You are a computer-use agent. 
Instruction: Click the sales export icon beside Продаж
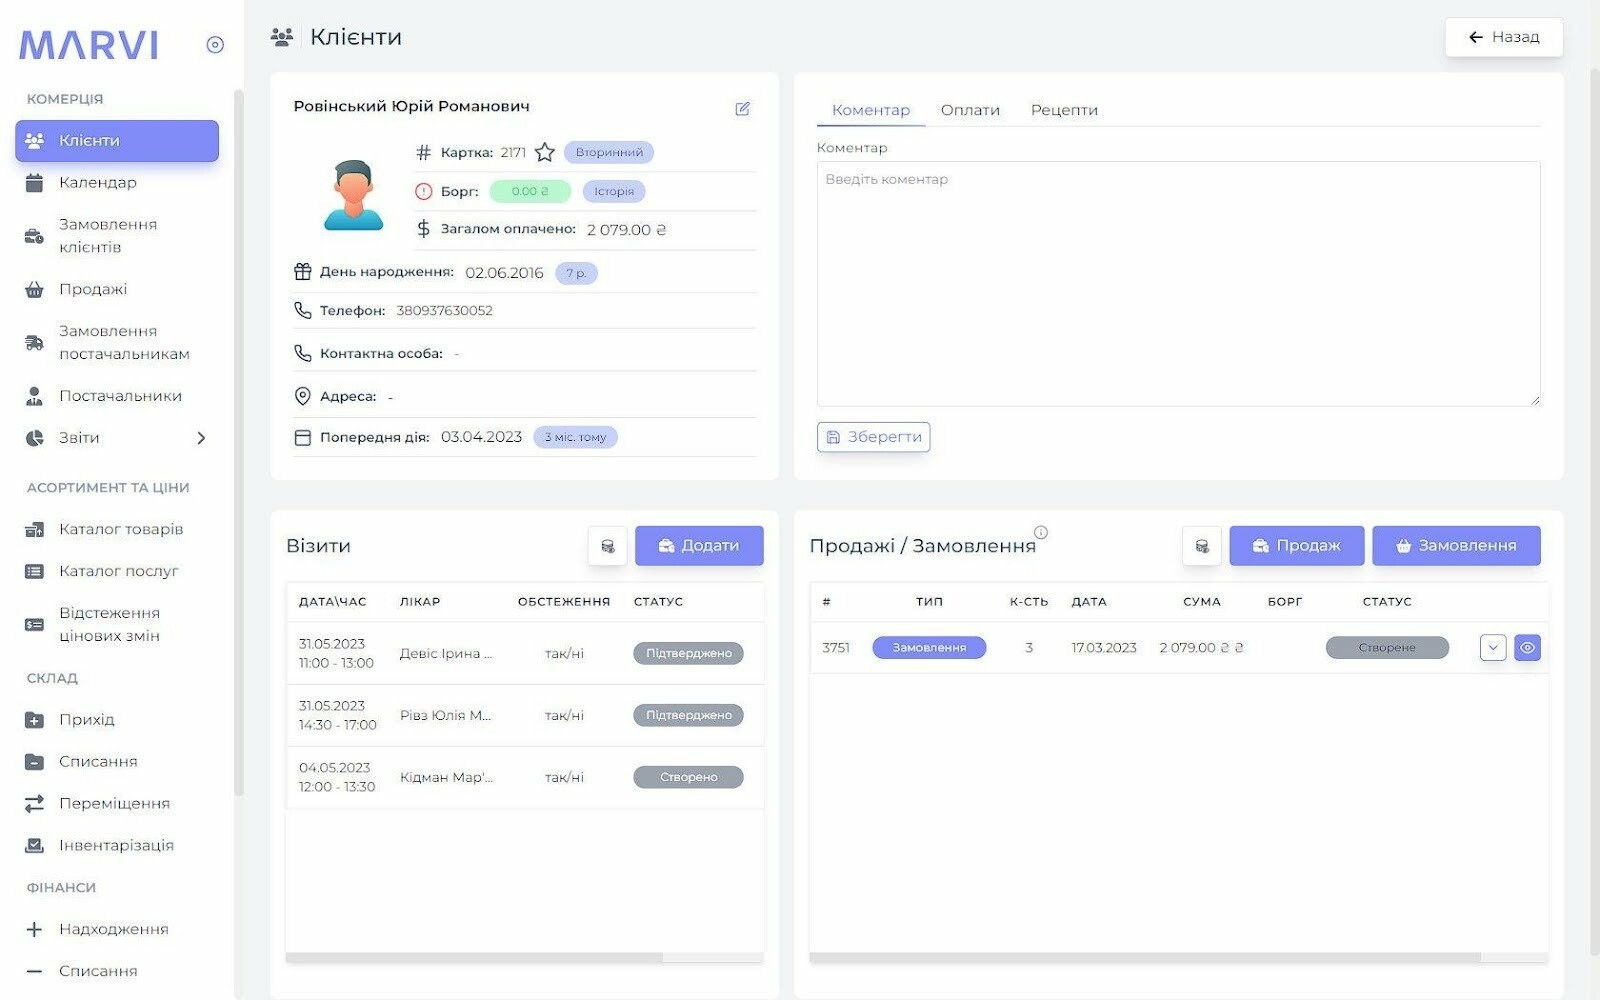(1201, 546)
